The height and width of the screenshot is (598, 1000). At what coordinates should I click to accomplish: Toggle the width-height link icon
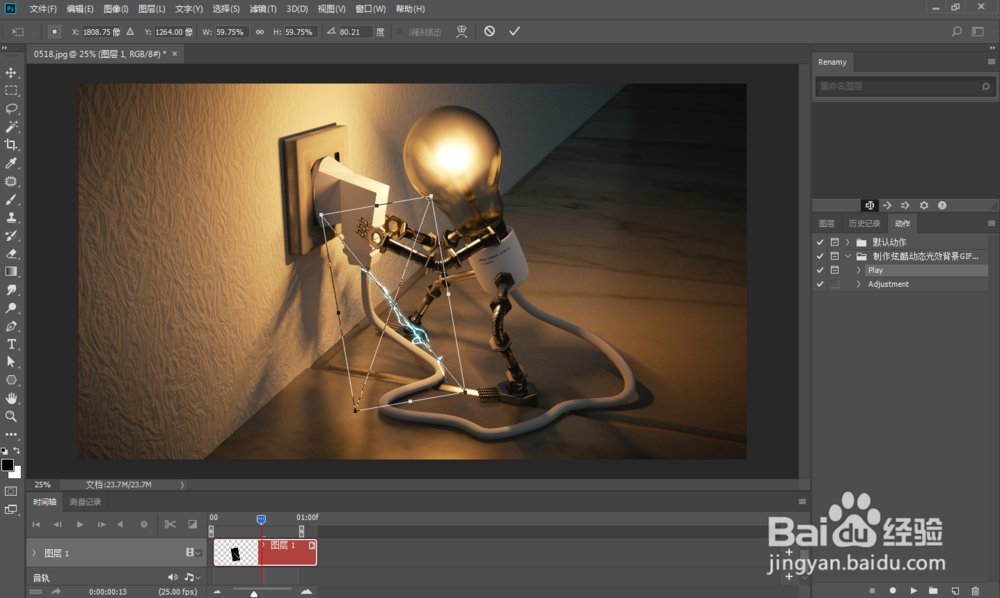tap(260, 32)
